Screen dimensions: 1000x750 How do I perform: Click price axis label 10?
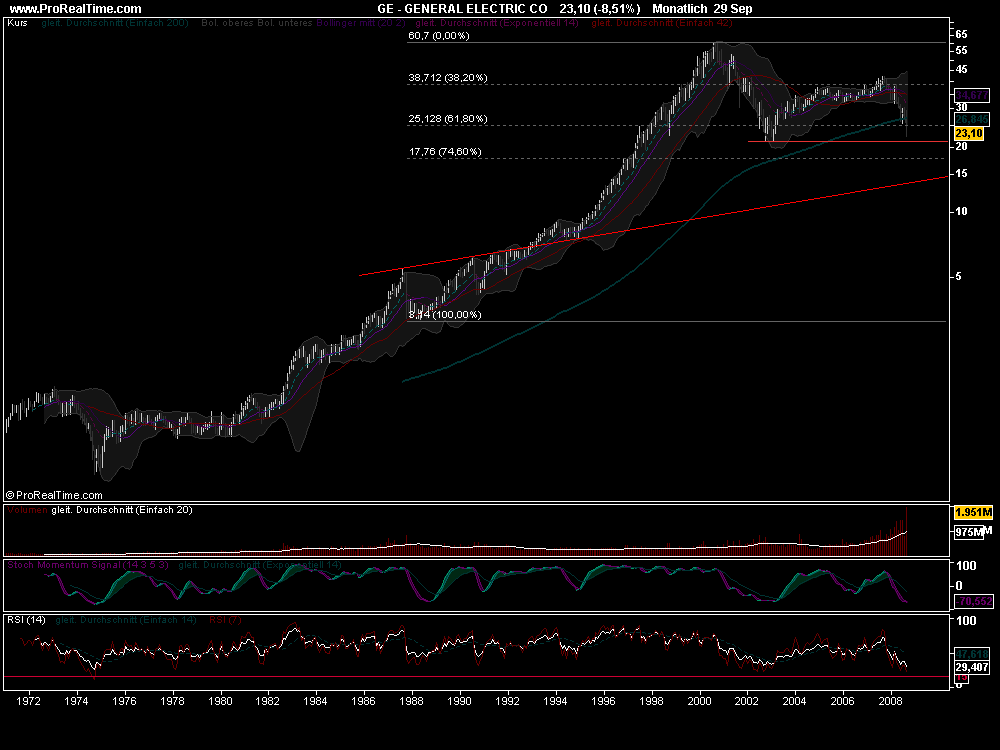point(961,211)
